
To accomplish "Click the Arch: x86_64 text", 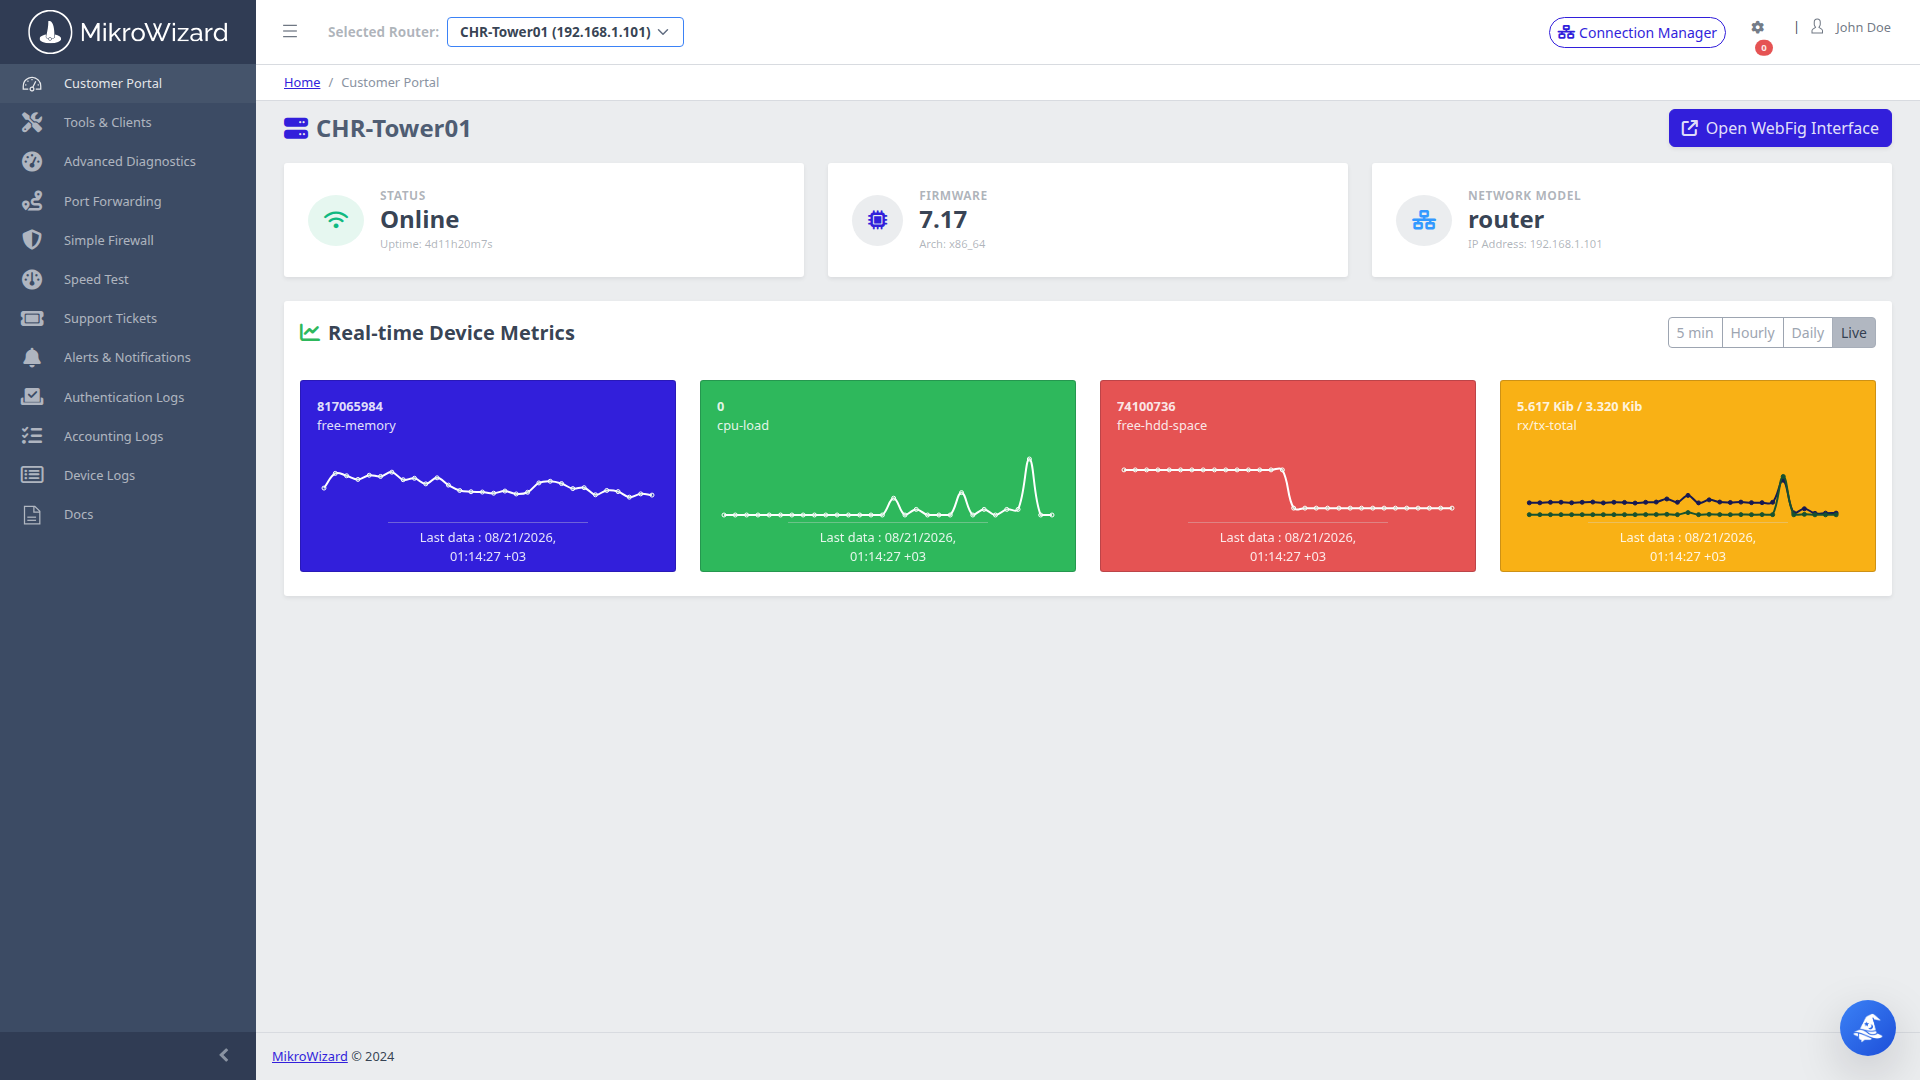I will click(x=952, y=244).
